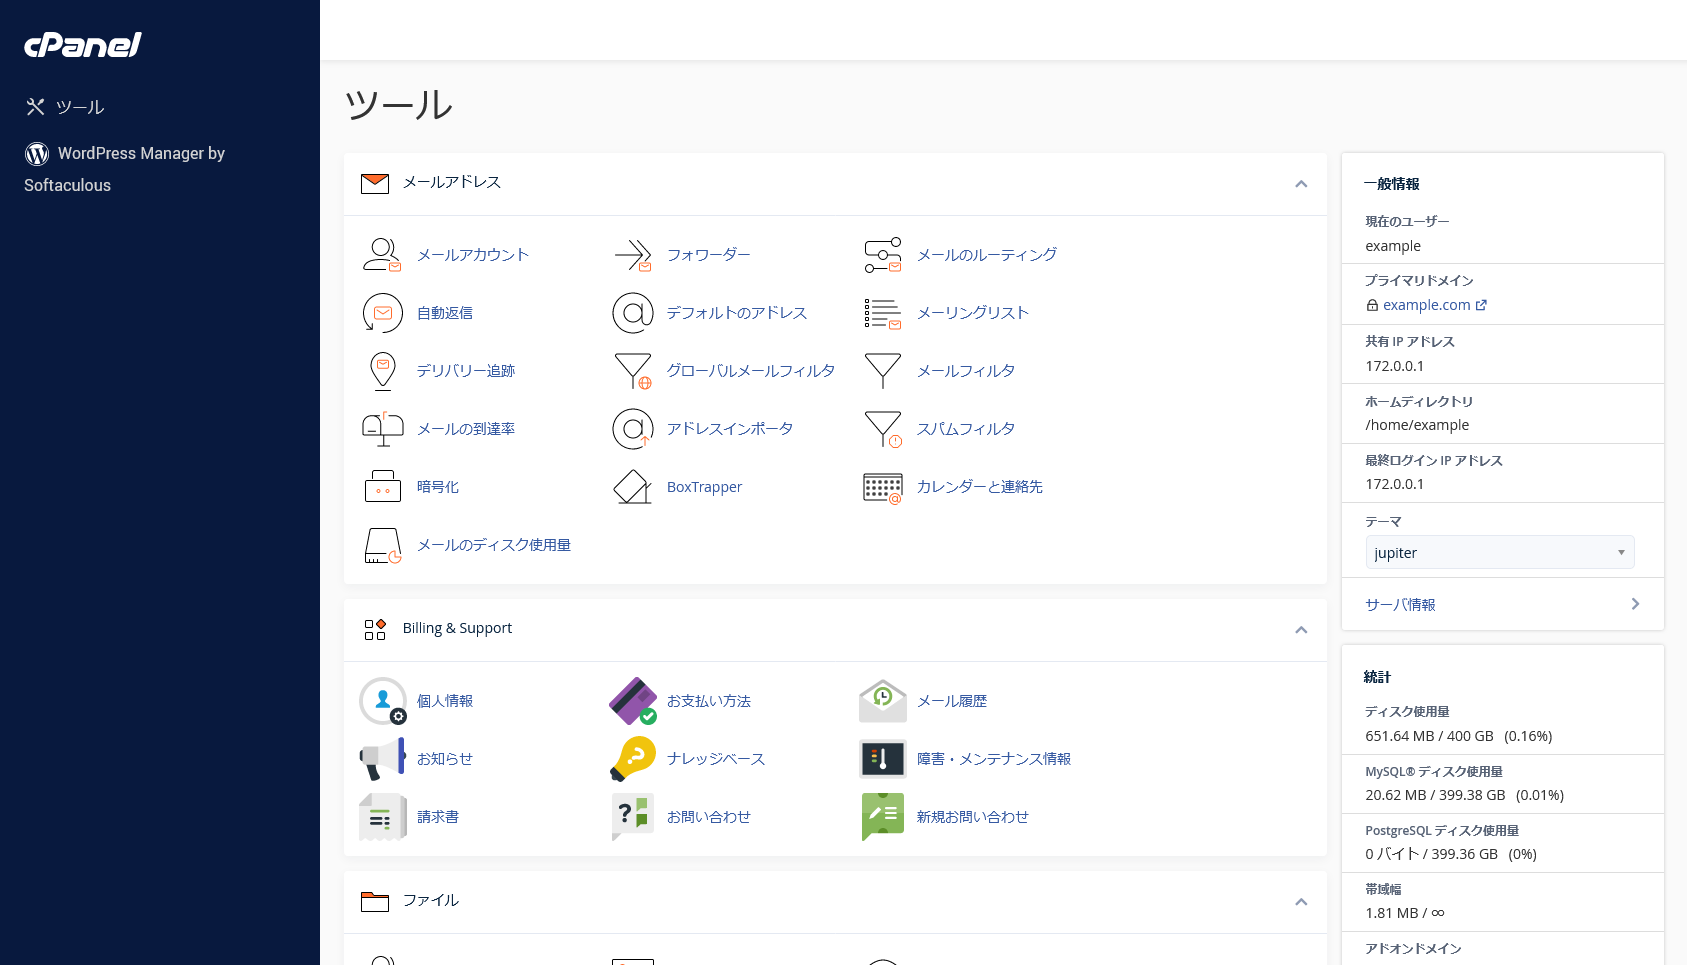Open カレンダーと連絡先 calendar and contacts
Viewport: 1687px width, 965px height.
tap(980, 487)
